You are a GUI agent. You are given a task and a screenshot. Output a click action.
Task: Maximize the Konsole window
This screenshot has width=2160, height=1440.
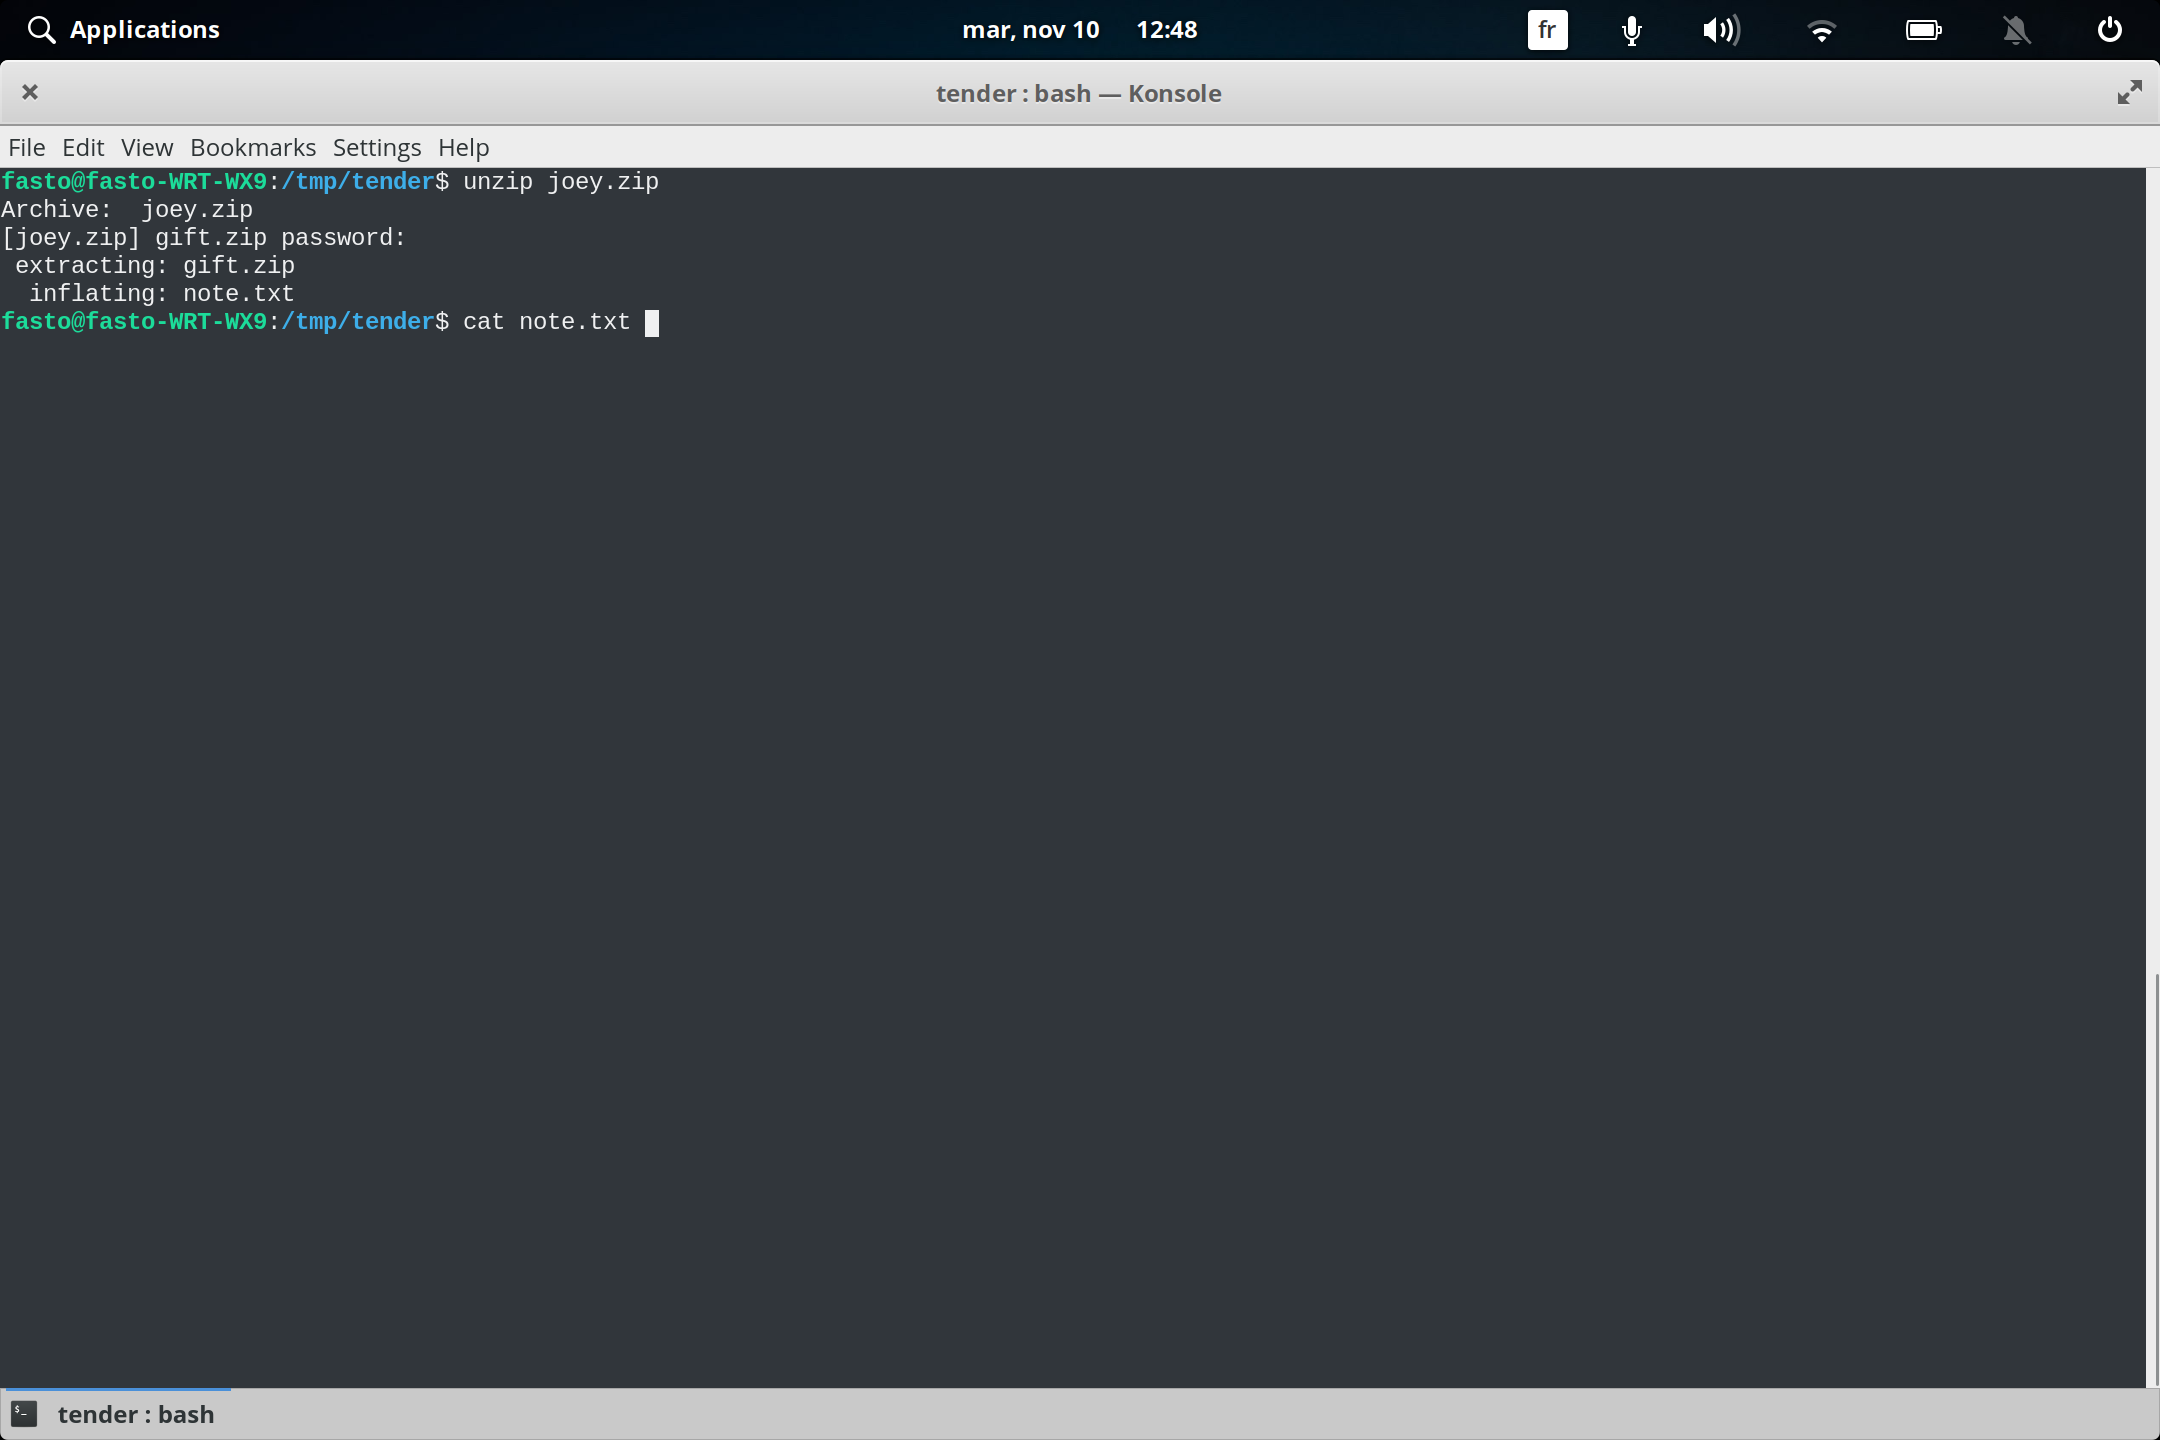pos(2130,92)
